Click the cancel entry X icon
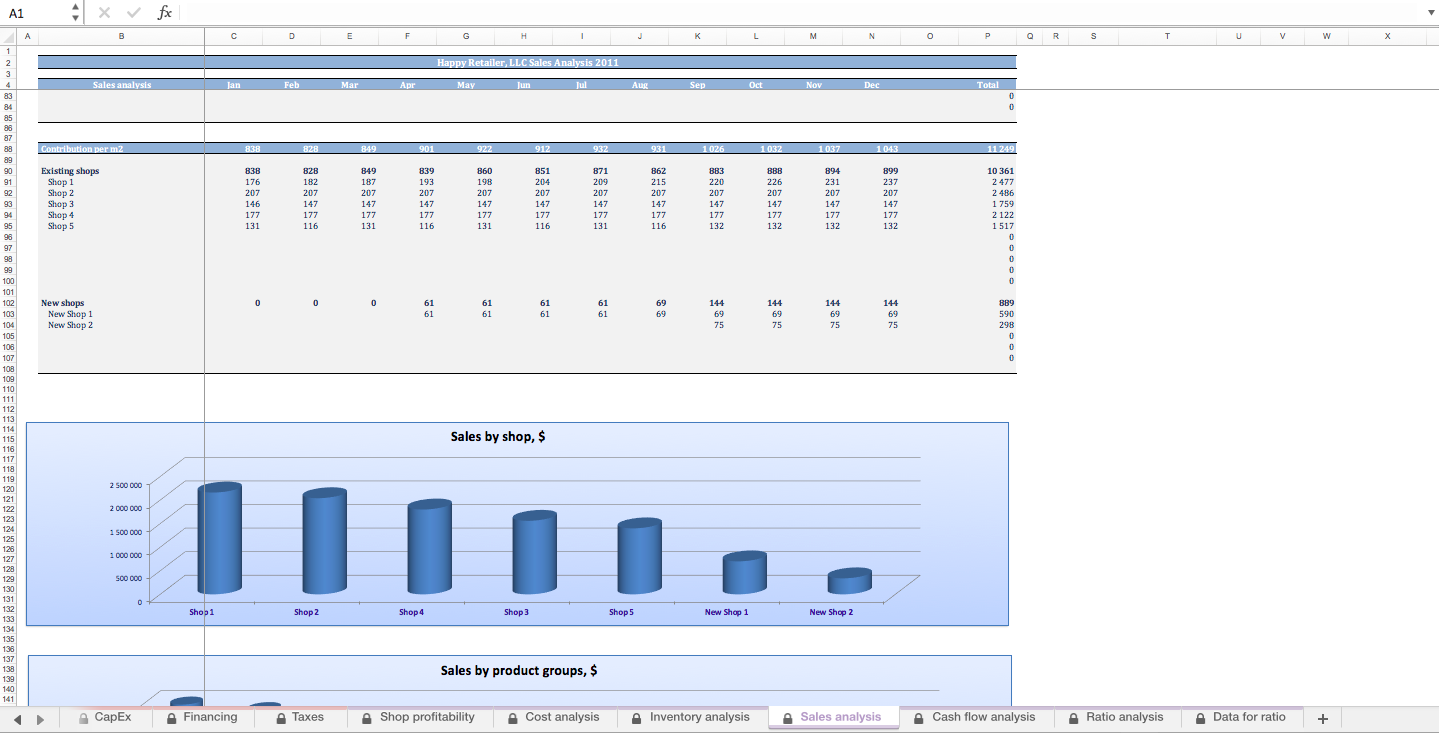Screen dimensions: 1439x733 105,12
